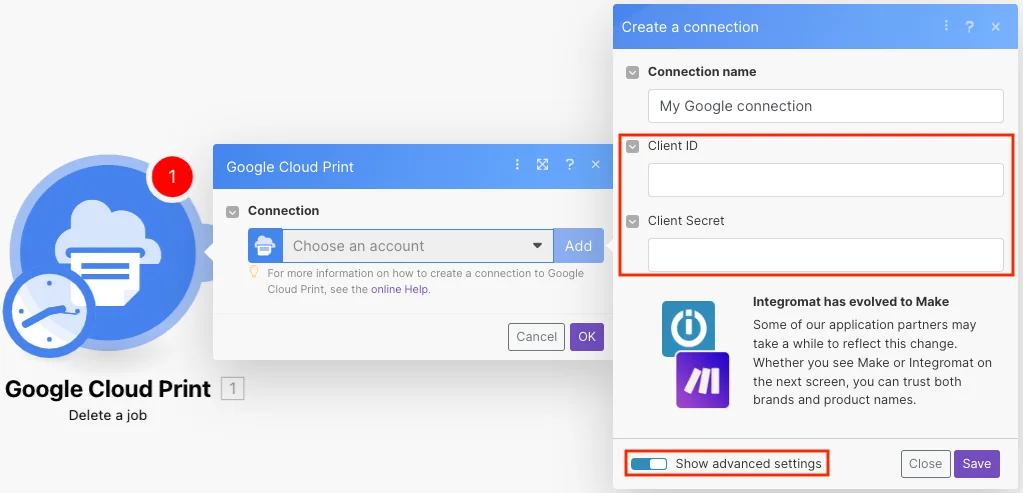Expand Google Cloud Print dialog to fullscreen
The width and height of the screenshot is (1023, 493).
point(542,164)
